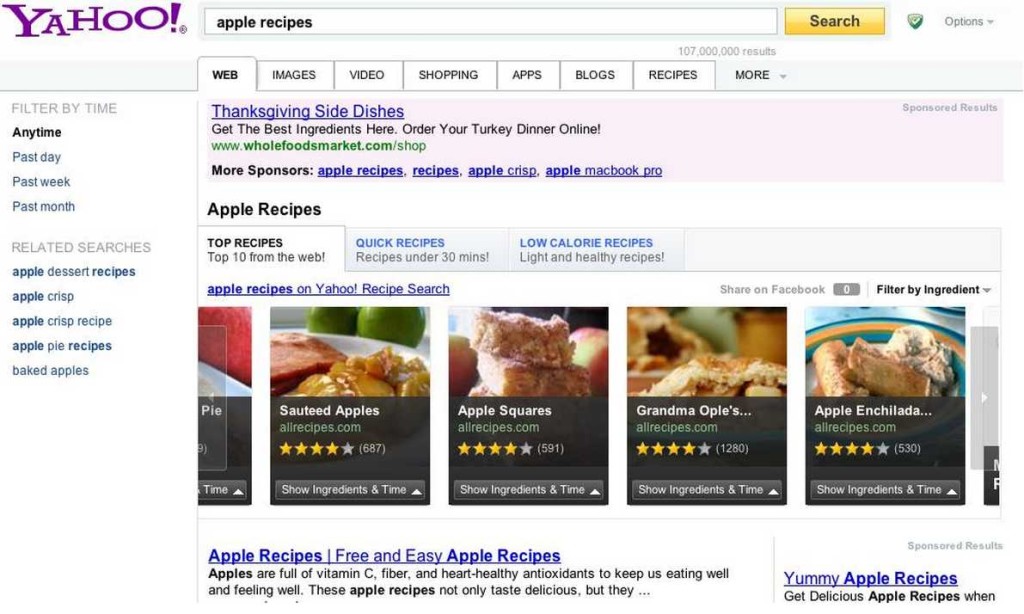Click www.wholefoodsmarket.com/shop URL
Image resolution: width=1024 pixels, height=614 pixels.
pos(319,146)
